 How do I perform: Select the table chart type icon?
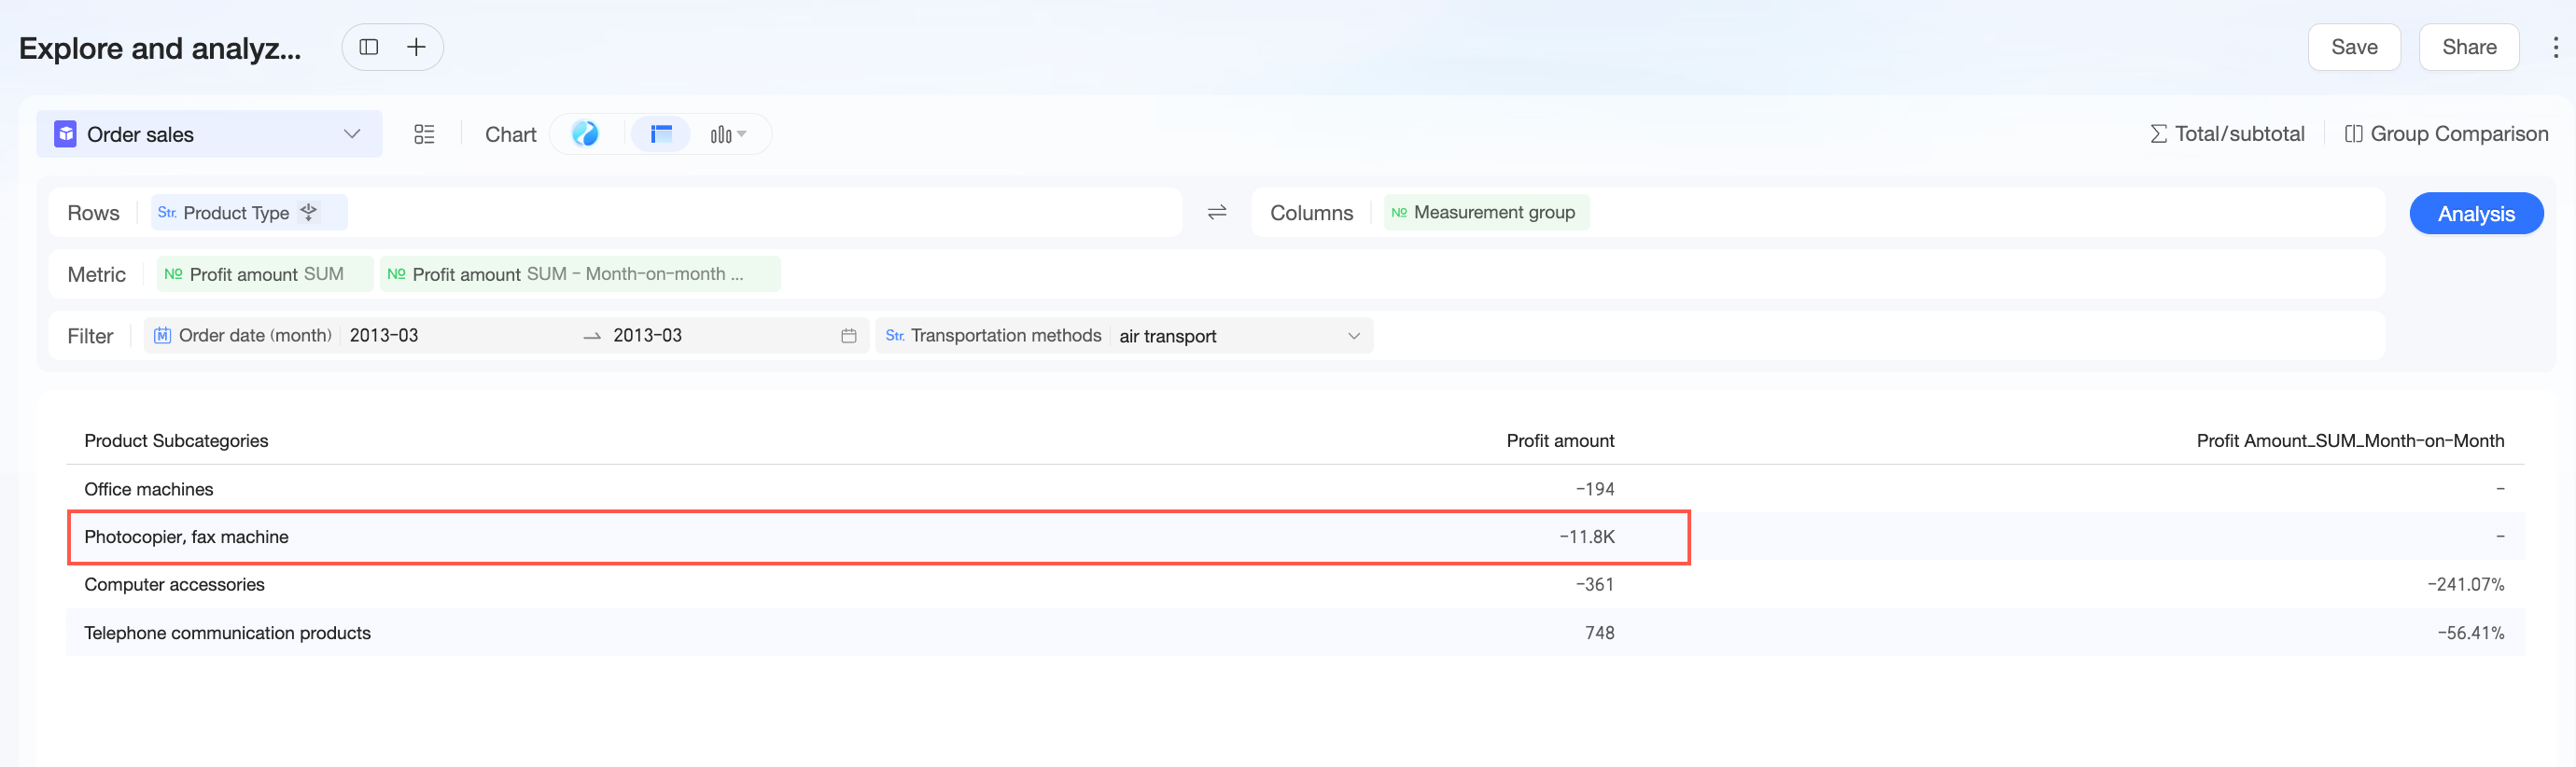pos(661,134)
